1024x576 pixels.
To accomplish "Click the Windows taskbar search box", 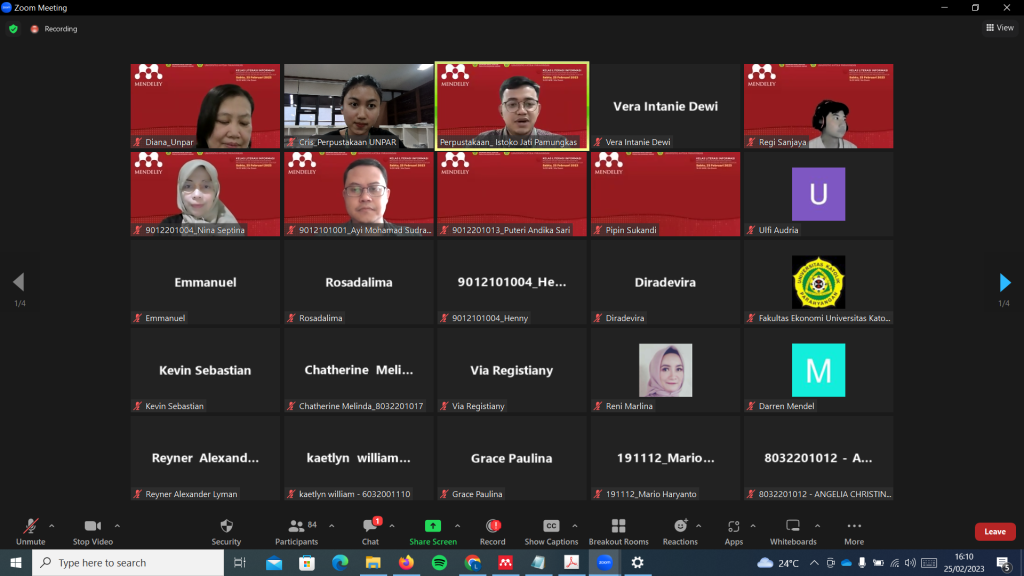I will point(128,563).
